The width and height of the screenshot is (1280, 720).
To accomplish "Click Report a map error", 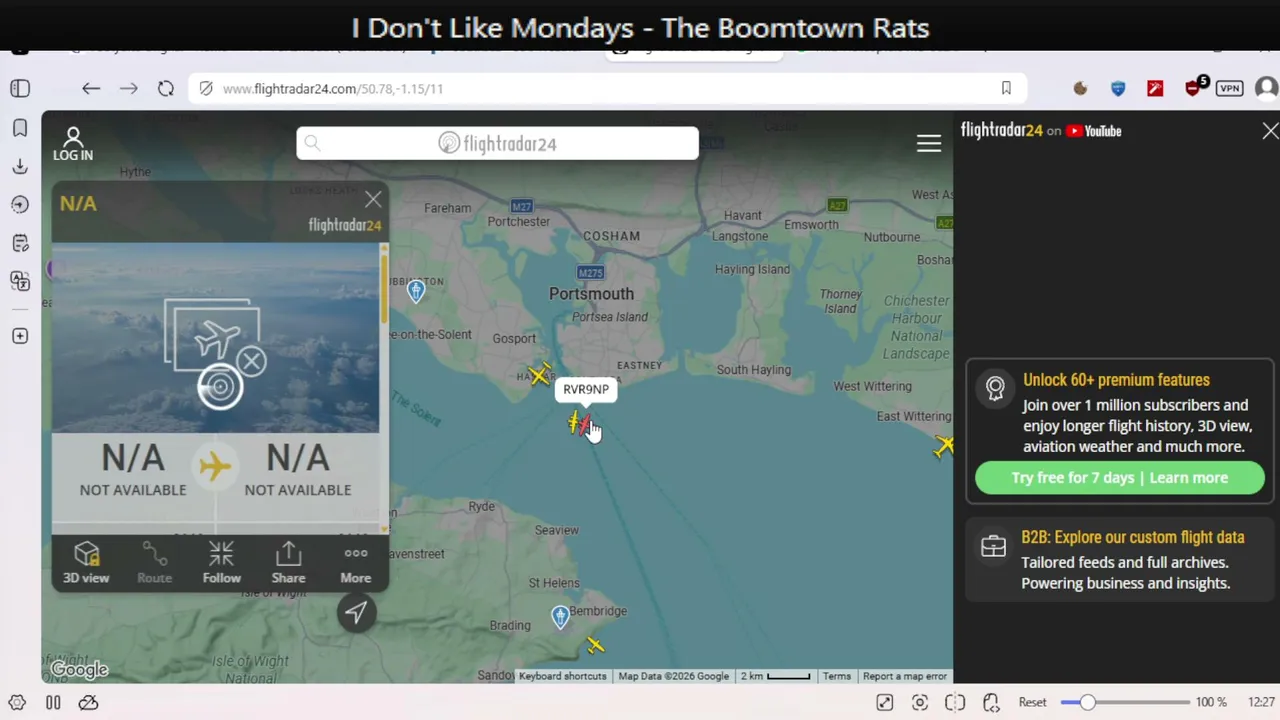I will (905, 676).
